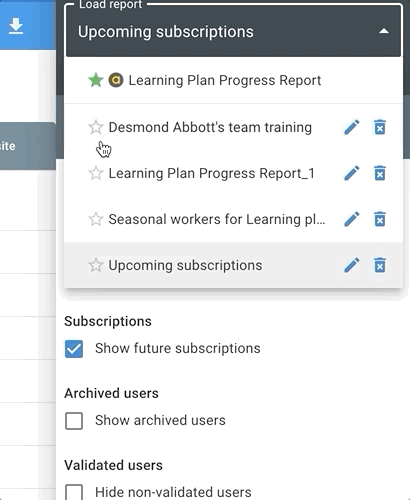Check Hide non-validated users
Image resolution: width=410 pixels, height=500 pixels.
pyautogui.click(x=74, y=492)
